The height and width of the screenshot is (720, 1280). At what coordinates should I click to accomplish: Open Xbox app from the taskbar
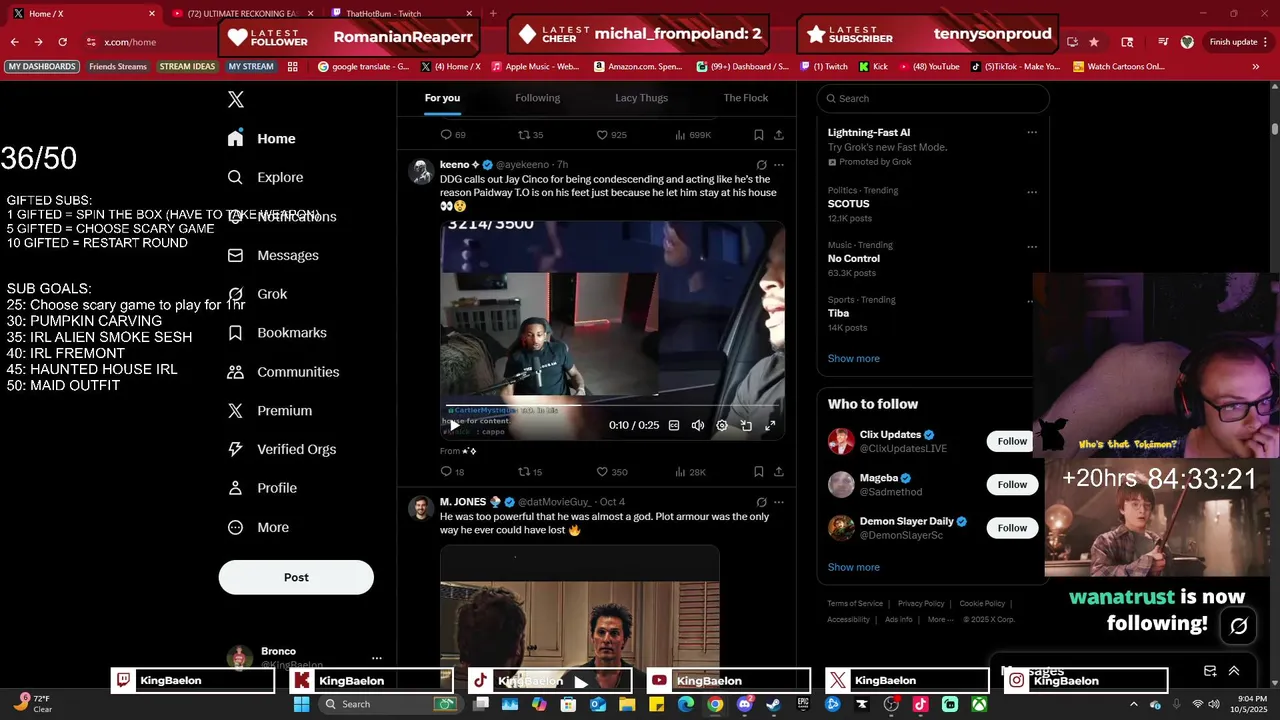979,704
